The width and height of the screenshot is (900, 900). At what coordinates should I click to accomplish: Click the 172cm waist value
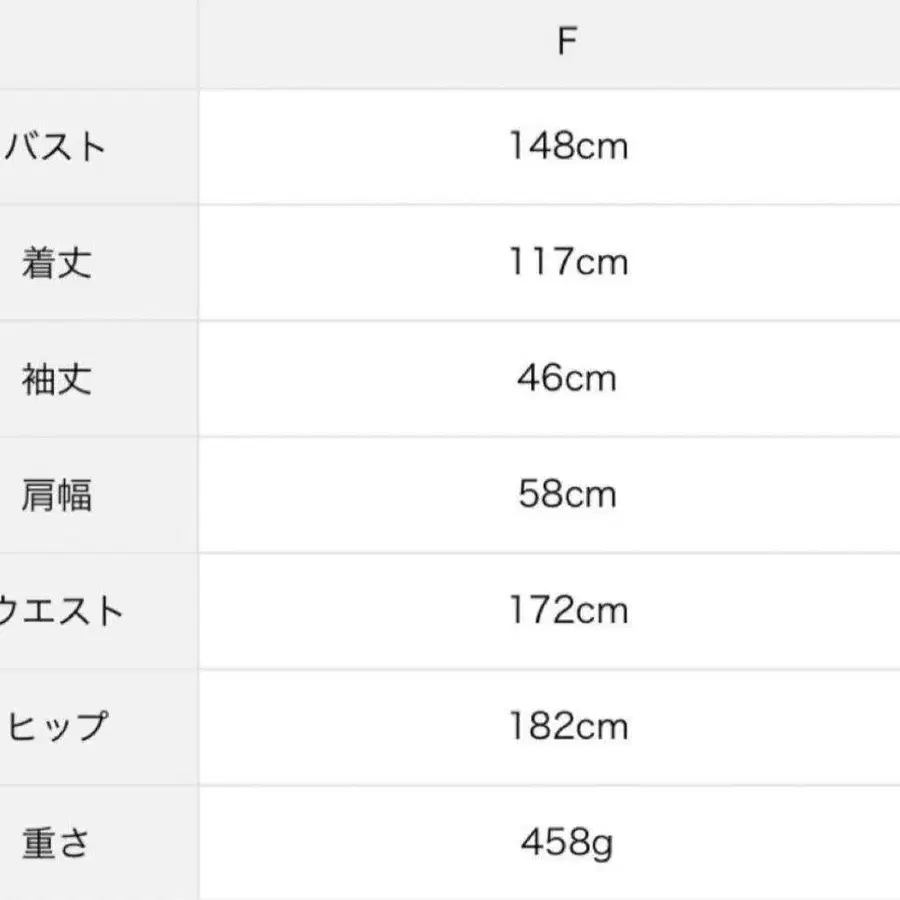coord(568,611)
